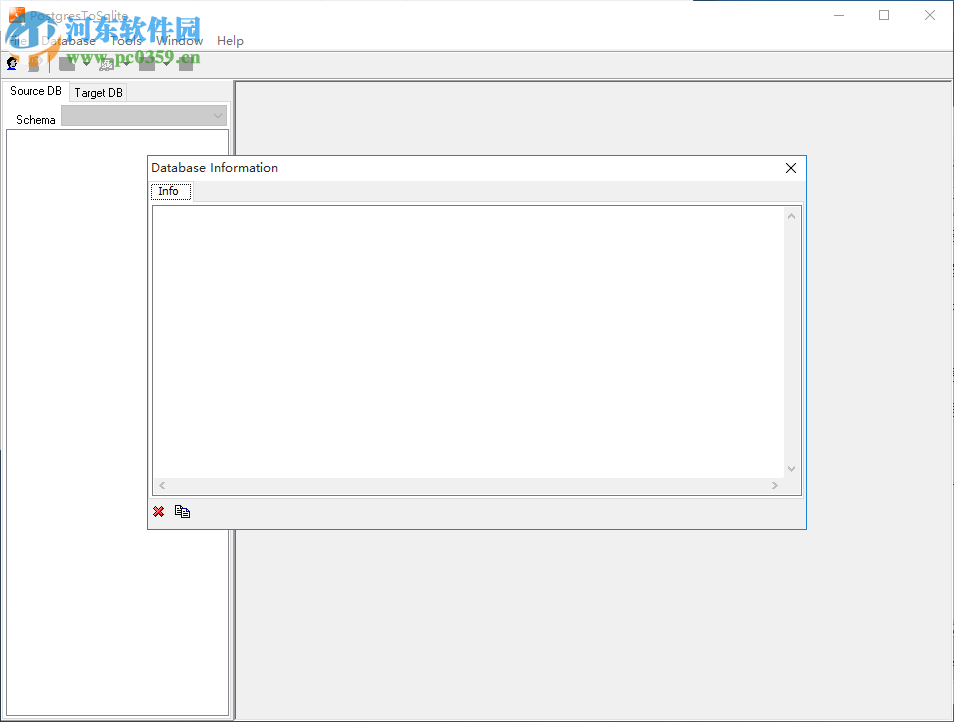Click the PostgresToSqlite application icon in title bar
The height and width of the screenshot is (722, 954).
18,15
